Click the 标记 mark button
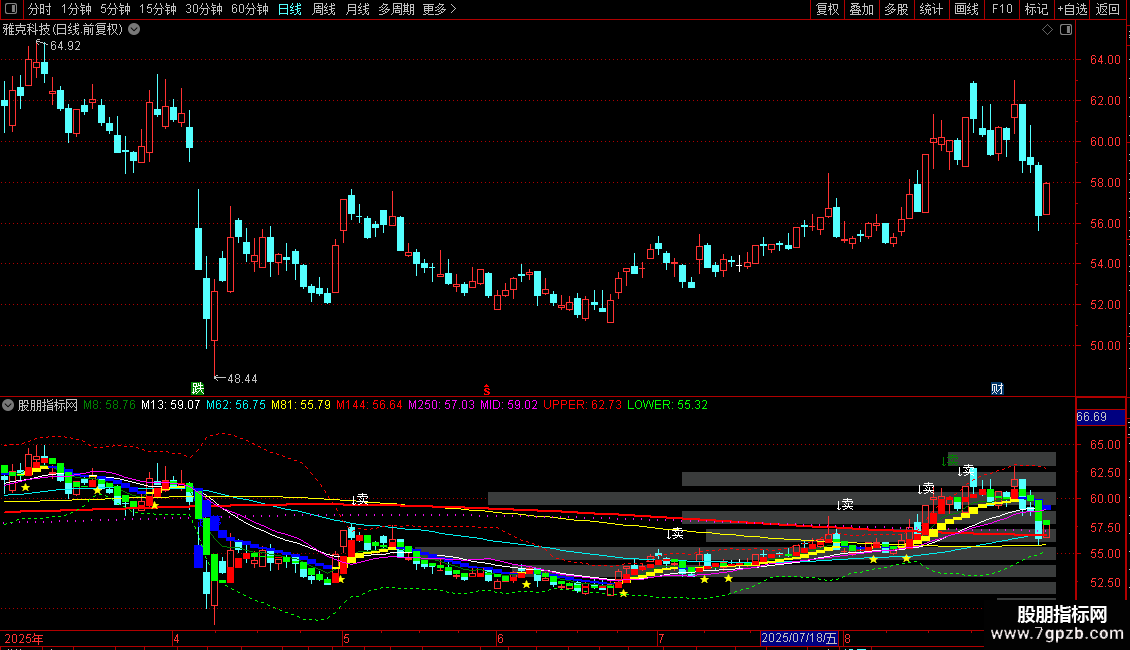1130x650 pixels. tap(1036, 9)
